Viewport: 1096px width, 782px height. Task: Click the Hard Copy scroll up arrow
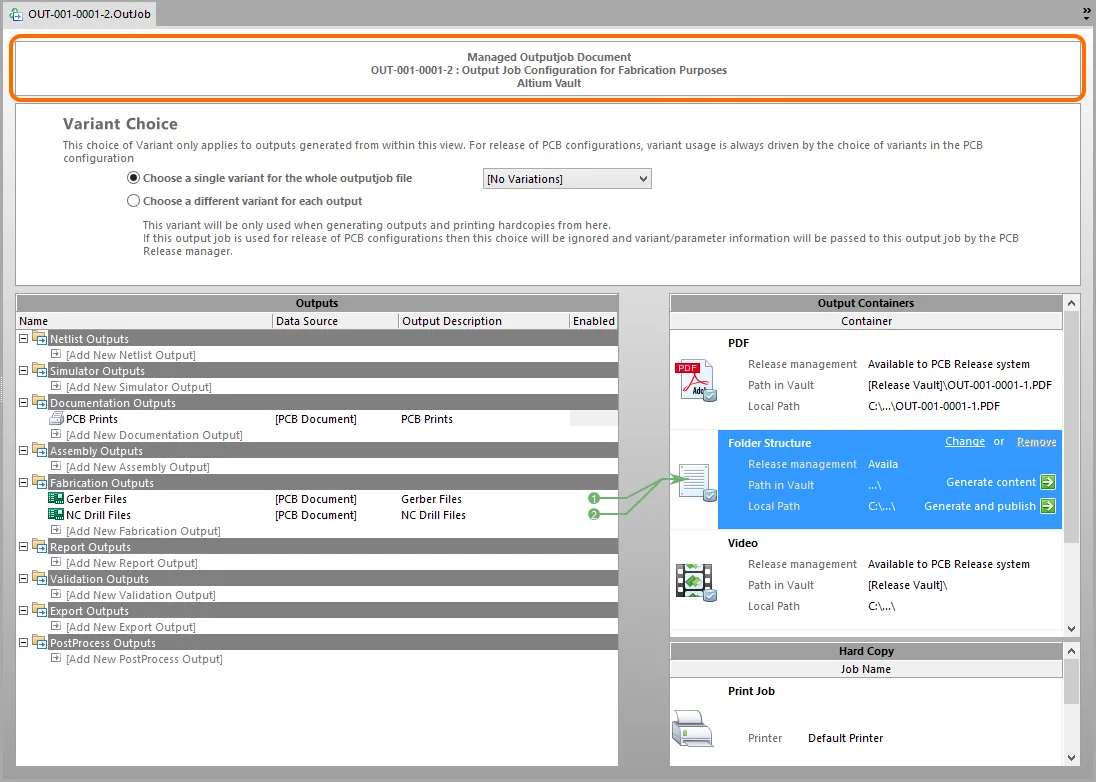(1071, 651)
